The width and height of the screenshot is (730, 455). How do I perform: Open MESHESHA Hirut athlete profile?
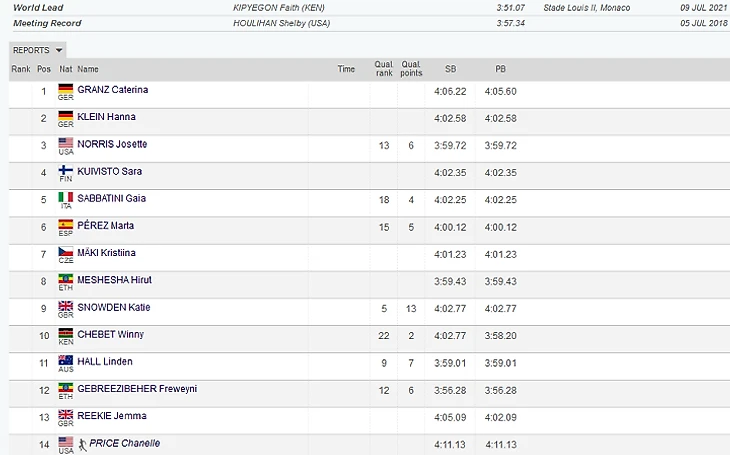pos(114,279)
